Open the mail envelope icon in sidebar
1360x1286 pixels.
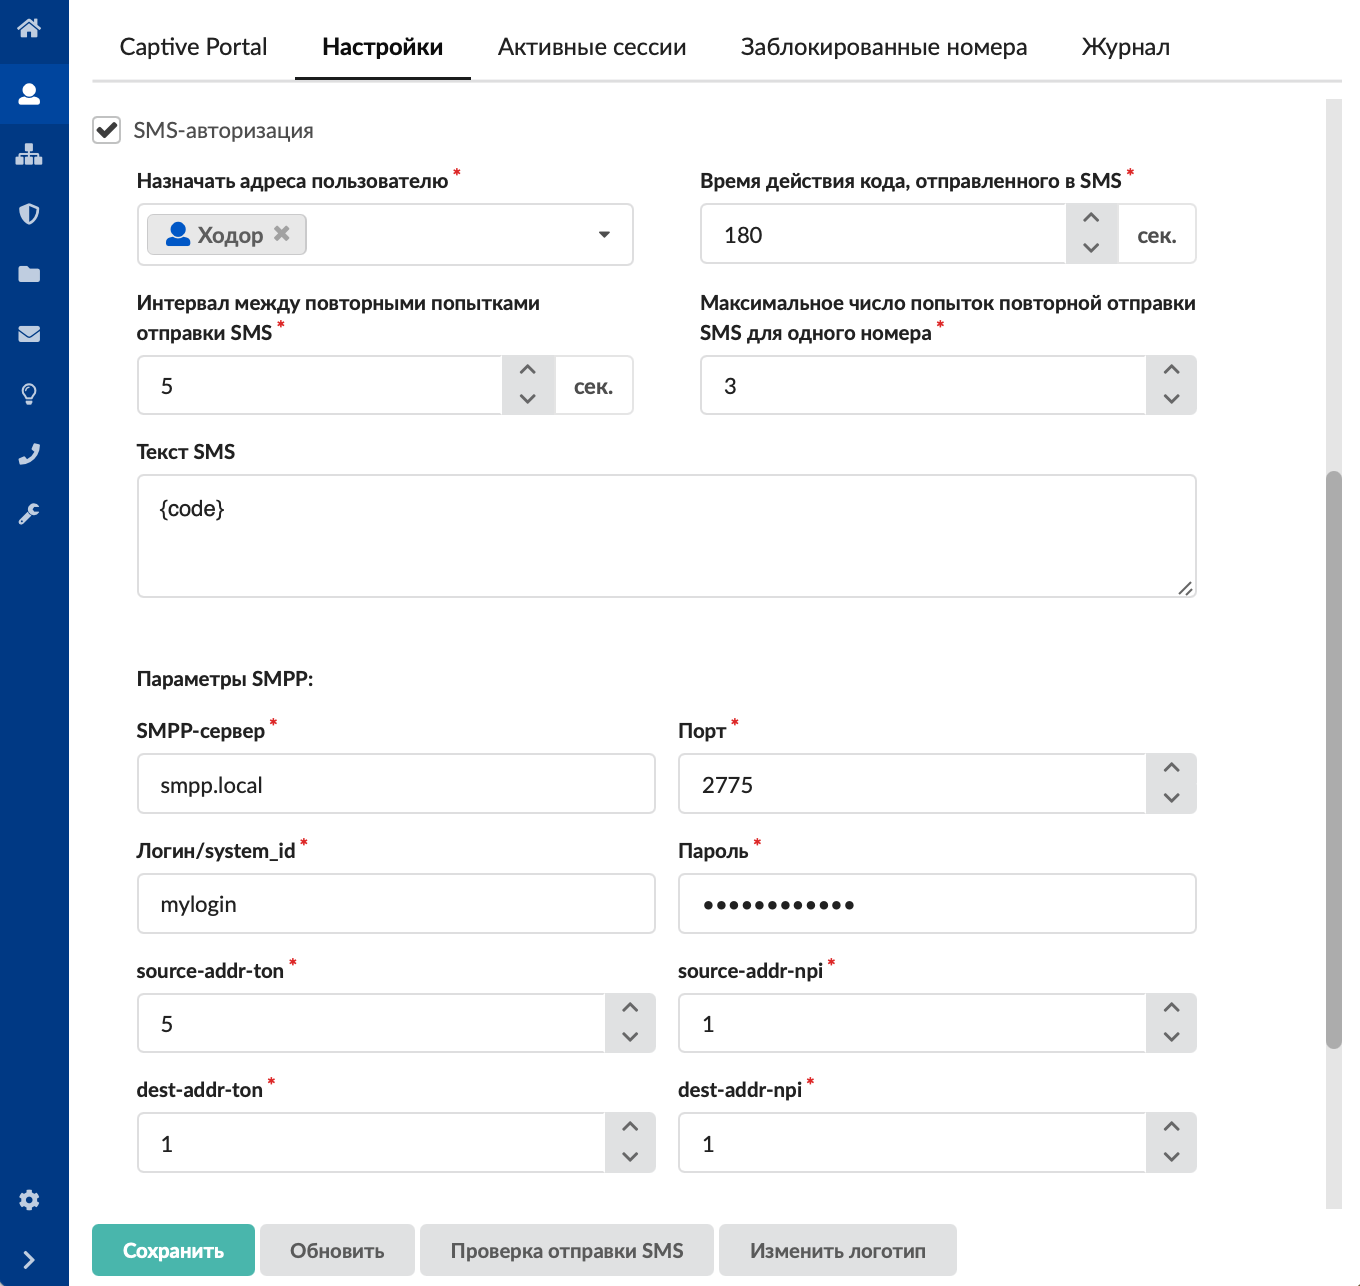pyautogui.click(x=29, y=334)
